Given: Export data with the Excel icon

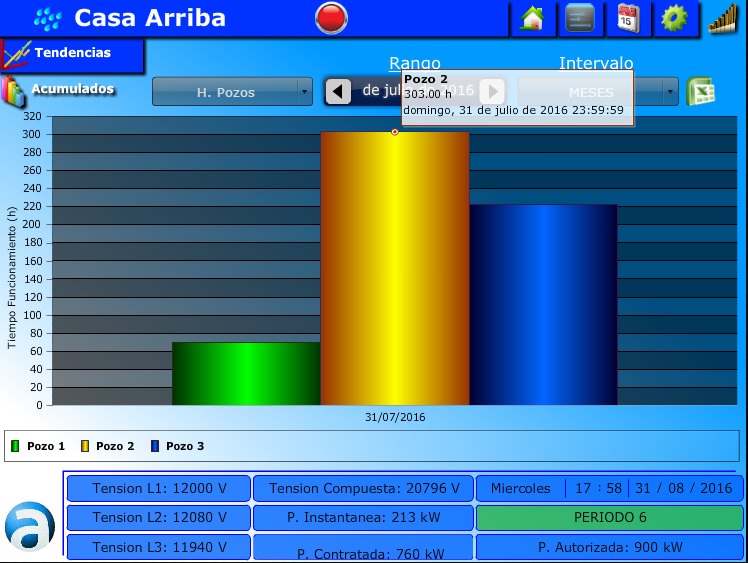Looking at the screenshot, I should point(700,91).
